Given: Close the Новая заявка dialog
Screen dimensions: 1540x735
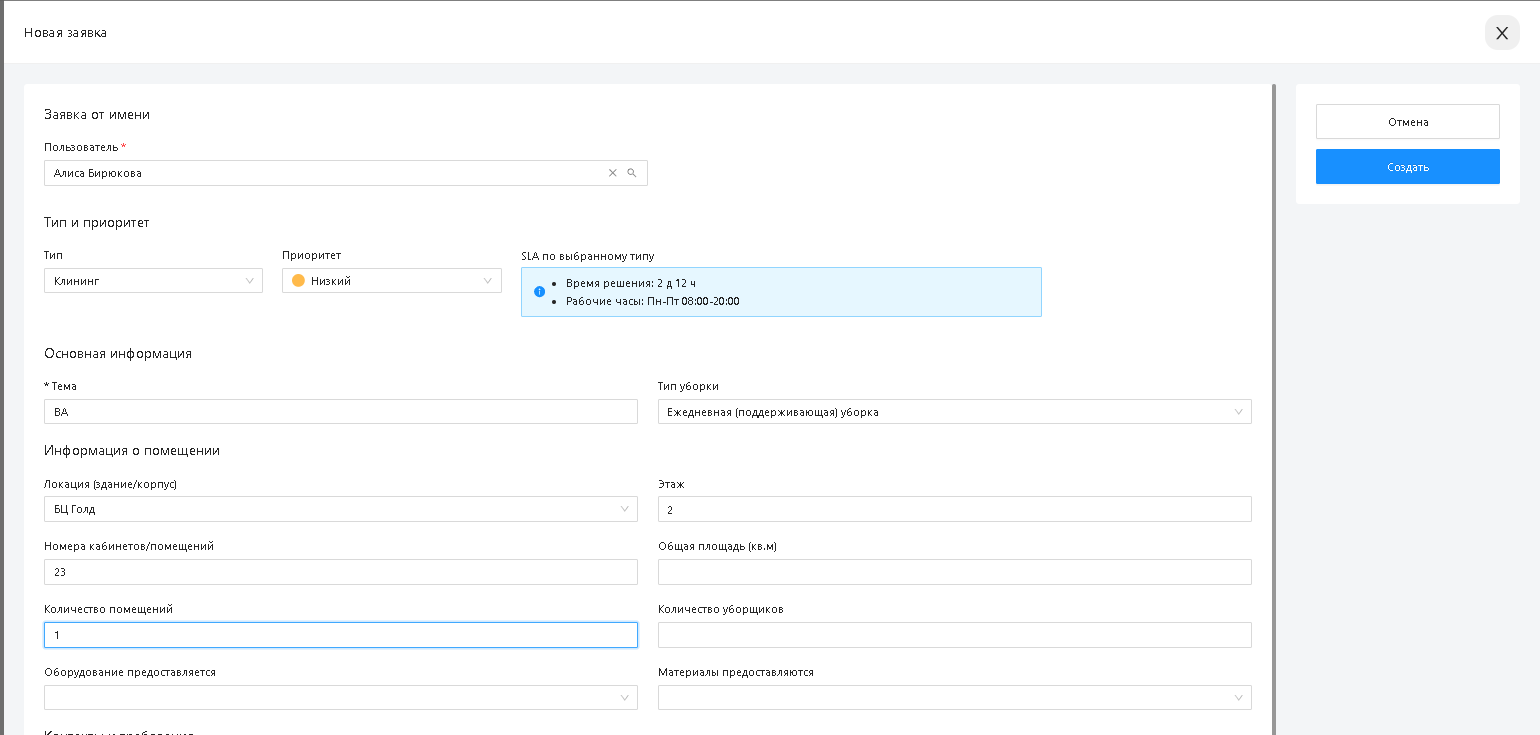Looking at the screenshot, I should tap(1501, 33).
